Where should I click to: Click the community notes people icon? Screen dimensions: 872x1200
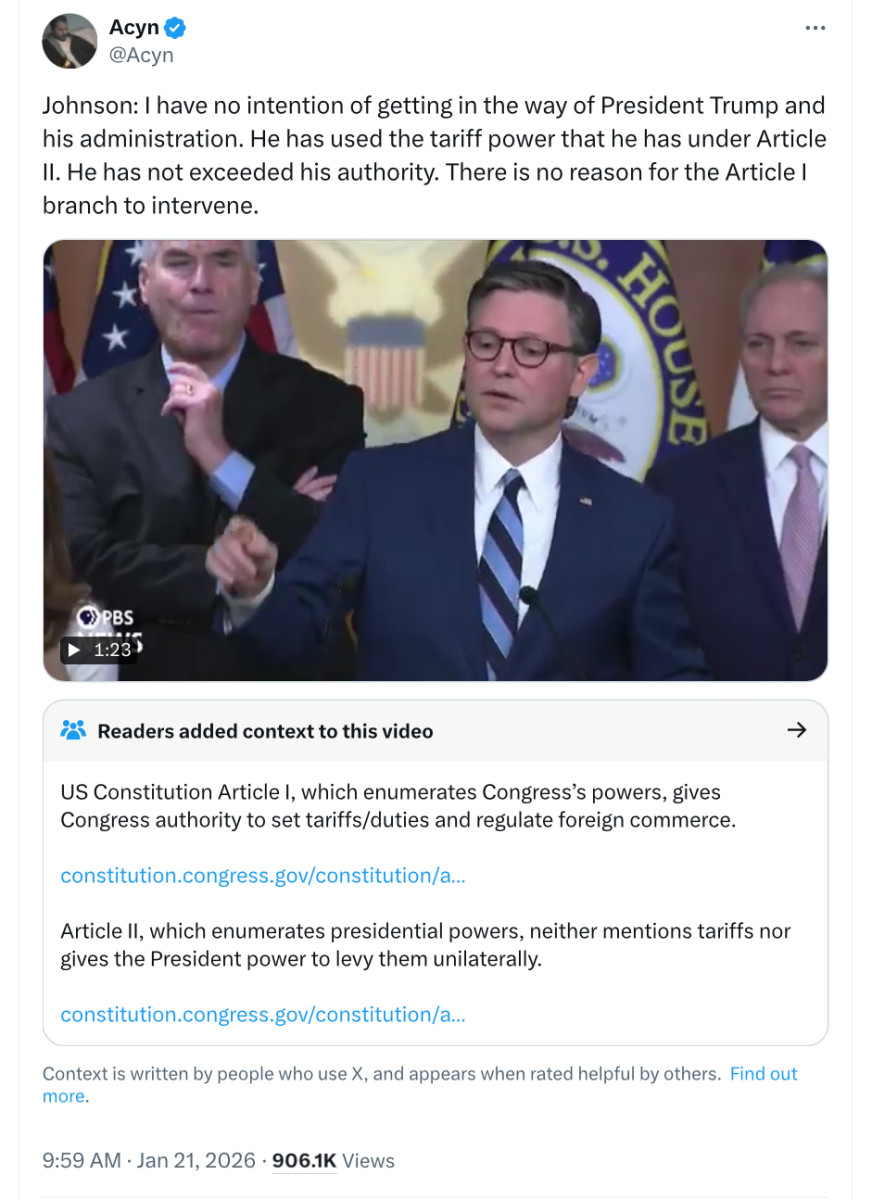click(x=73, y=730)
